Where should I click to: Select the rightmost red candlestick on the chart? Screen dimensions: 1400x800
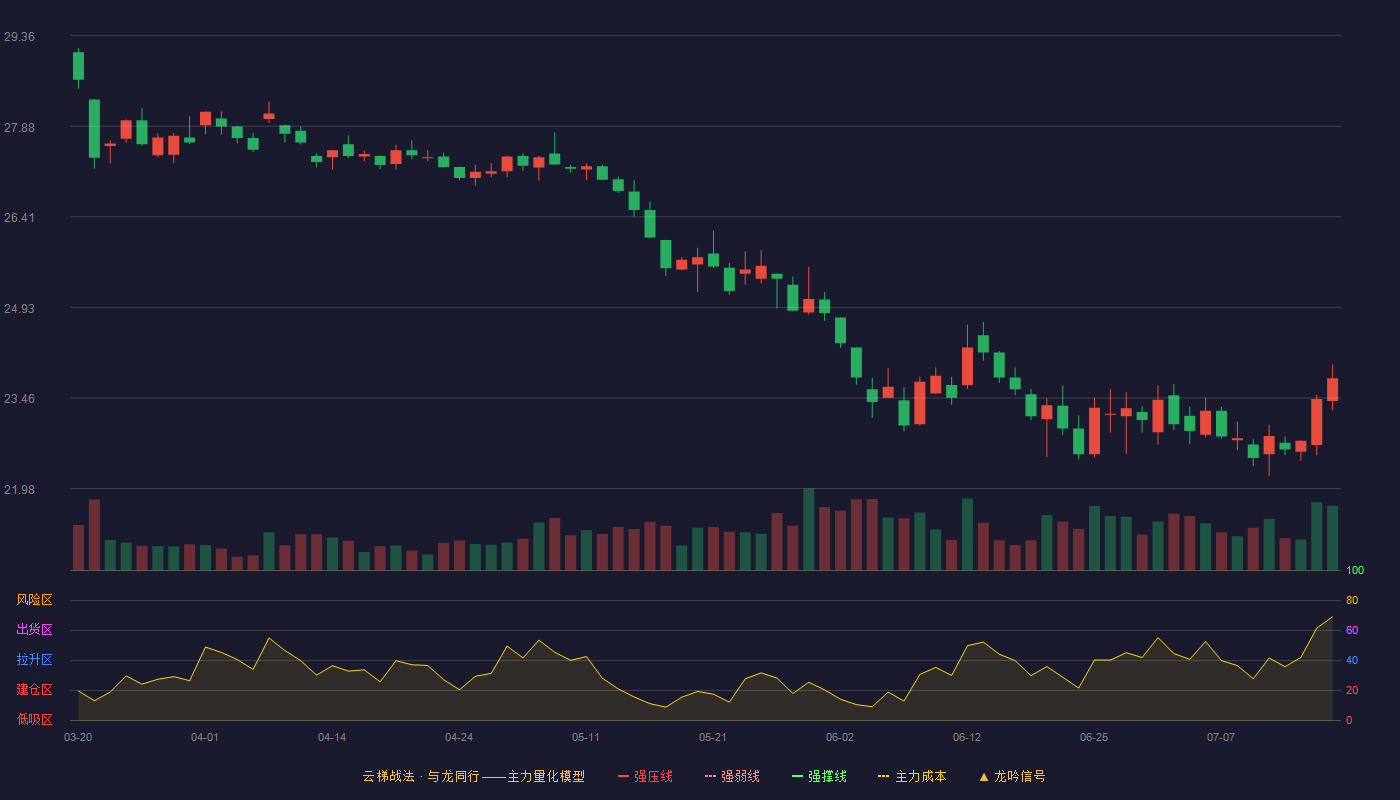pos(1332,389)
